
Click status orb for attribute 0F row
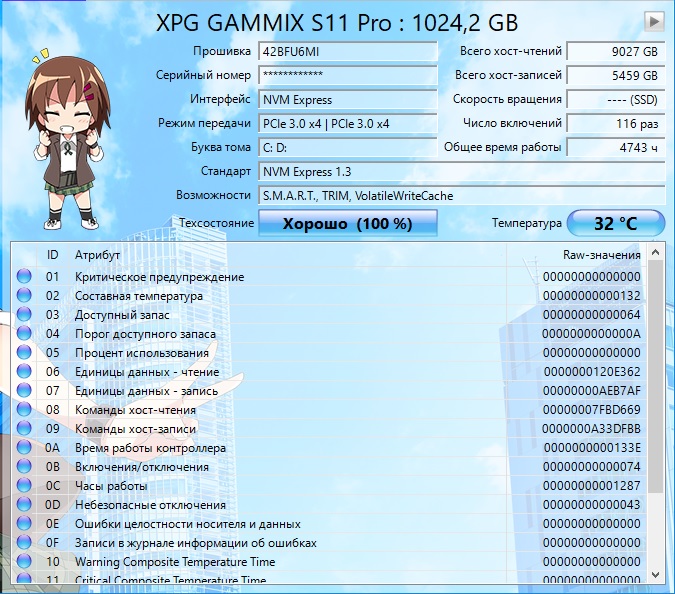[24, 542]
